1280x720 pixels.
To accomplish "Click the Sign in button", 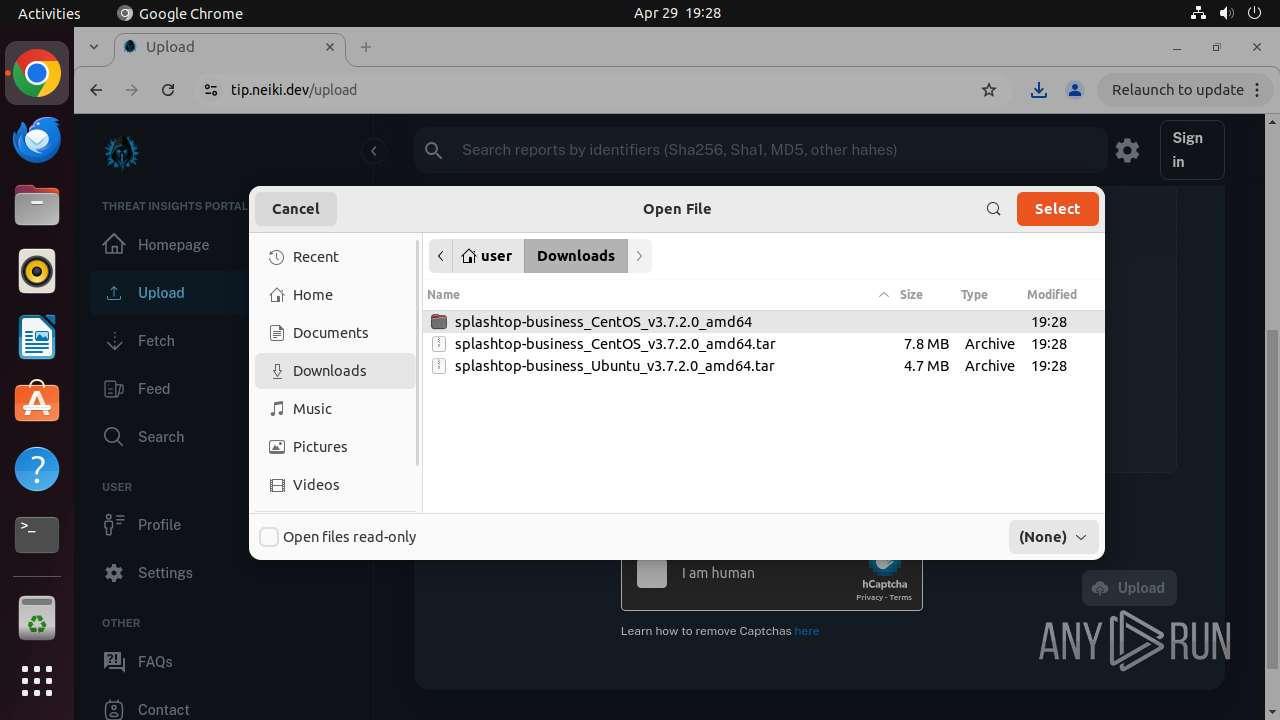I will [1192, 150].
